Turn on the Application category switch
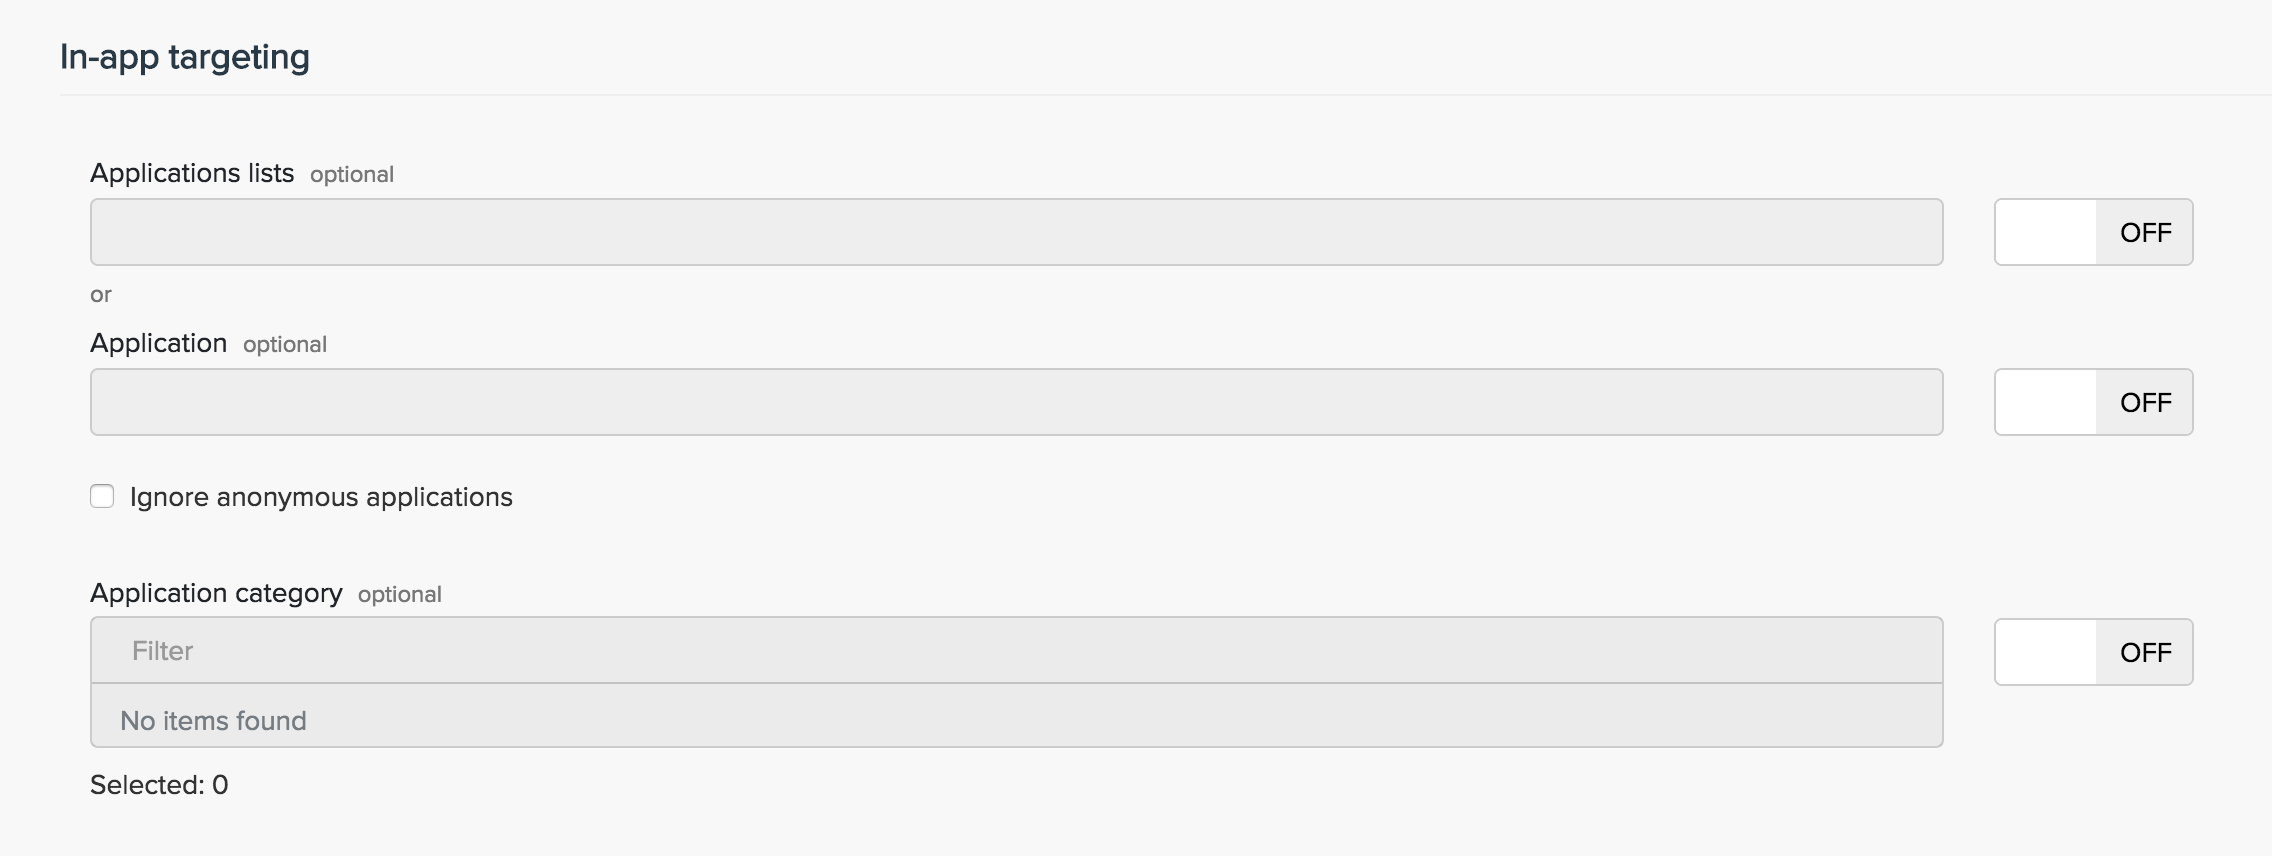The height and width of the screenshot is (856, 2272). 2093,652
